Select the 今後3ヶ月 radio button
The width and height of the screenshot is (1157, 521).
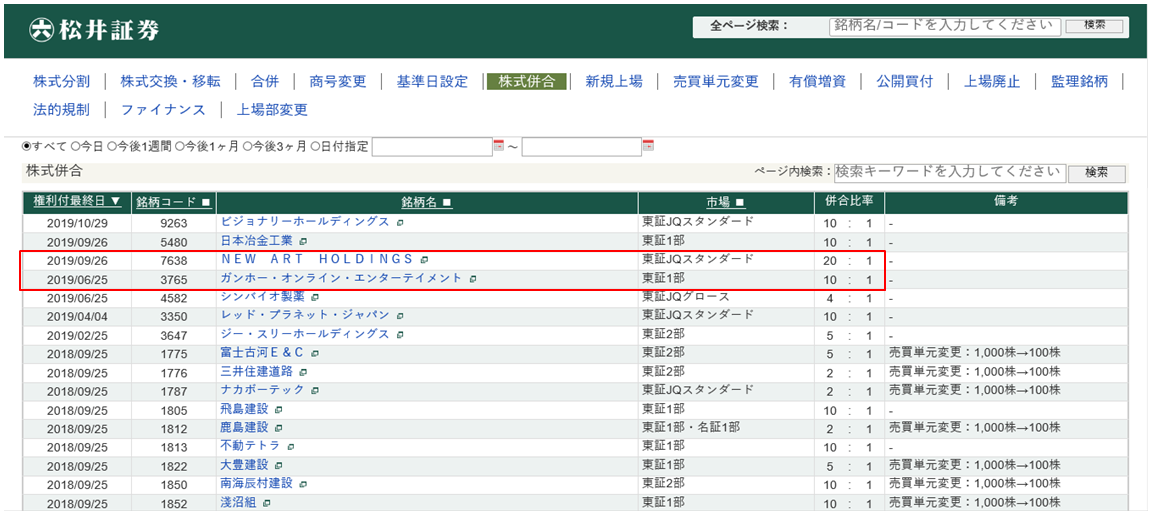tap(248, 146)
